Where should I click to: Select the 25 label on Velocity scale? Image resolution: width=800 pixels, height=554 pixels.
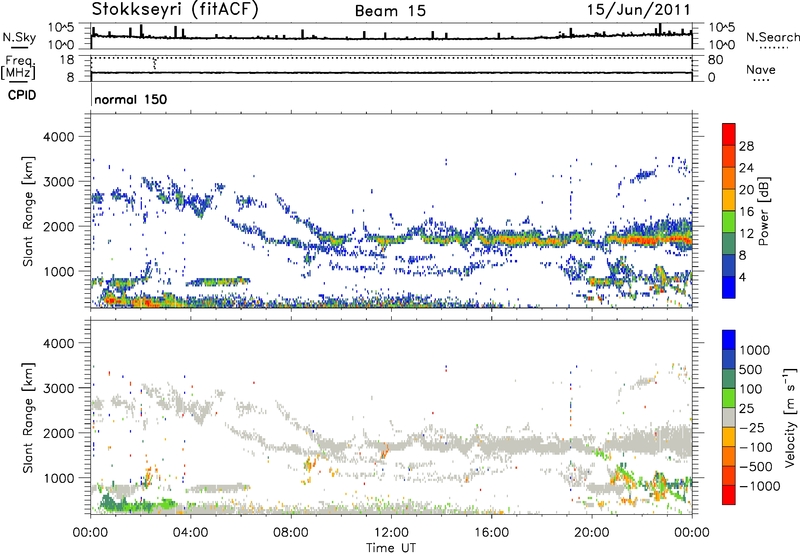tap(746, 408)
